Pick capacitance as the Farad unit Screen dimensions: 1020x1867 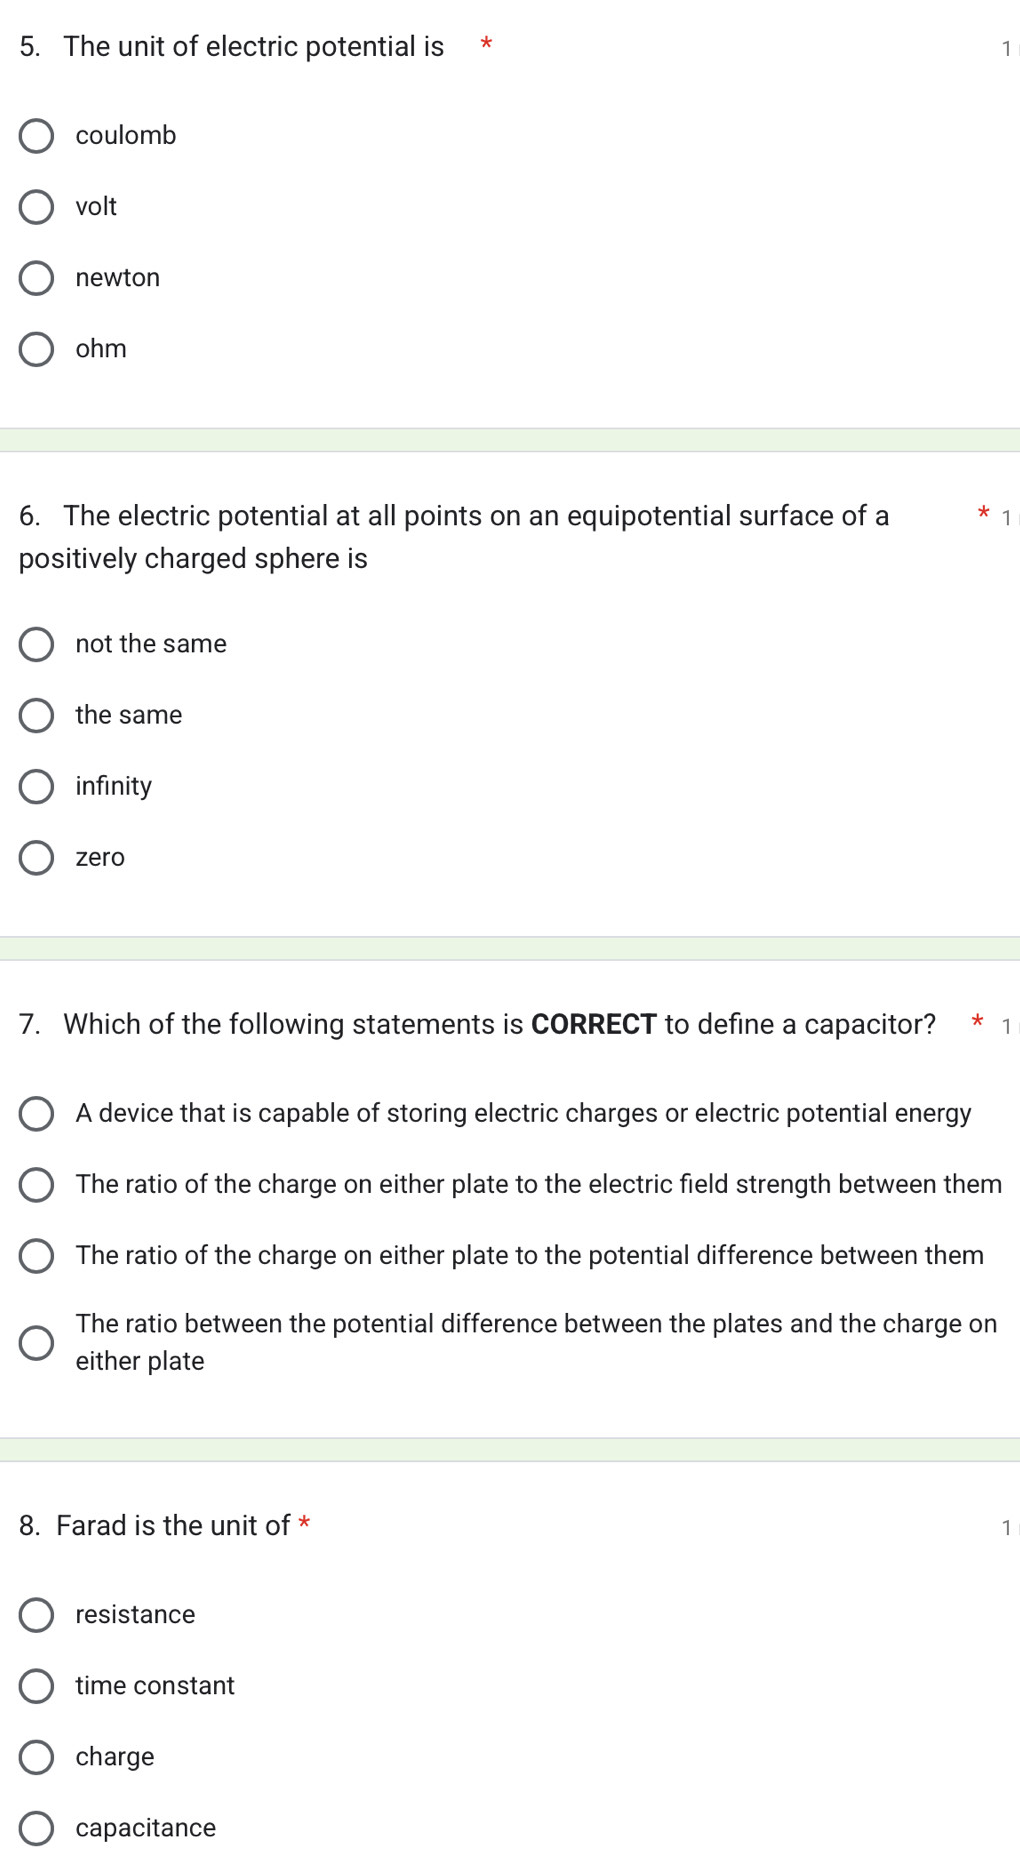click(37, 1827)
